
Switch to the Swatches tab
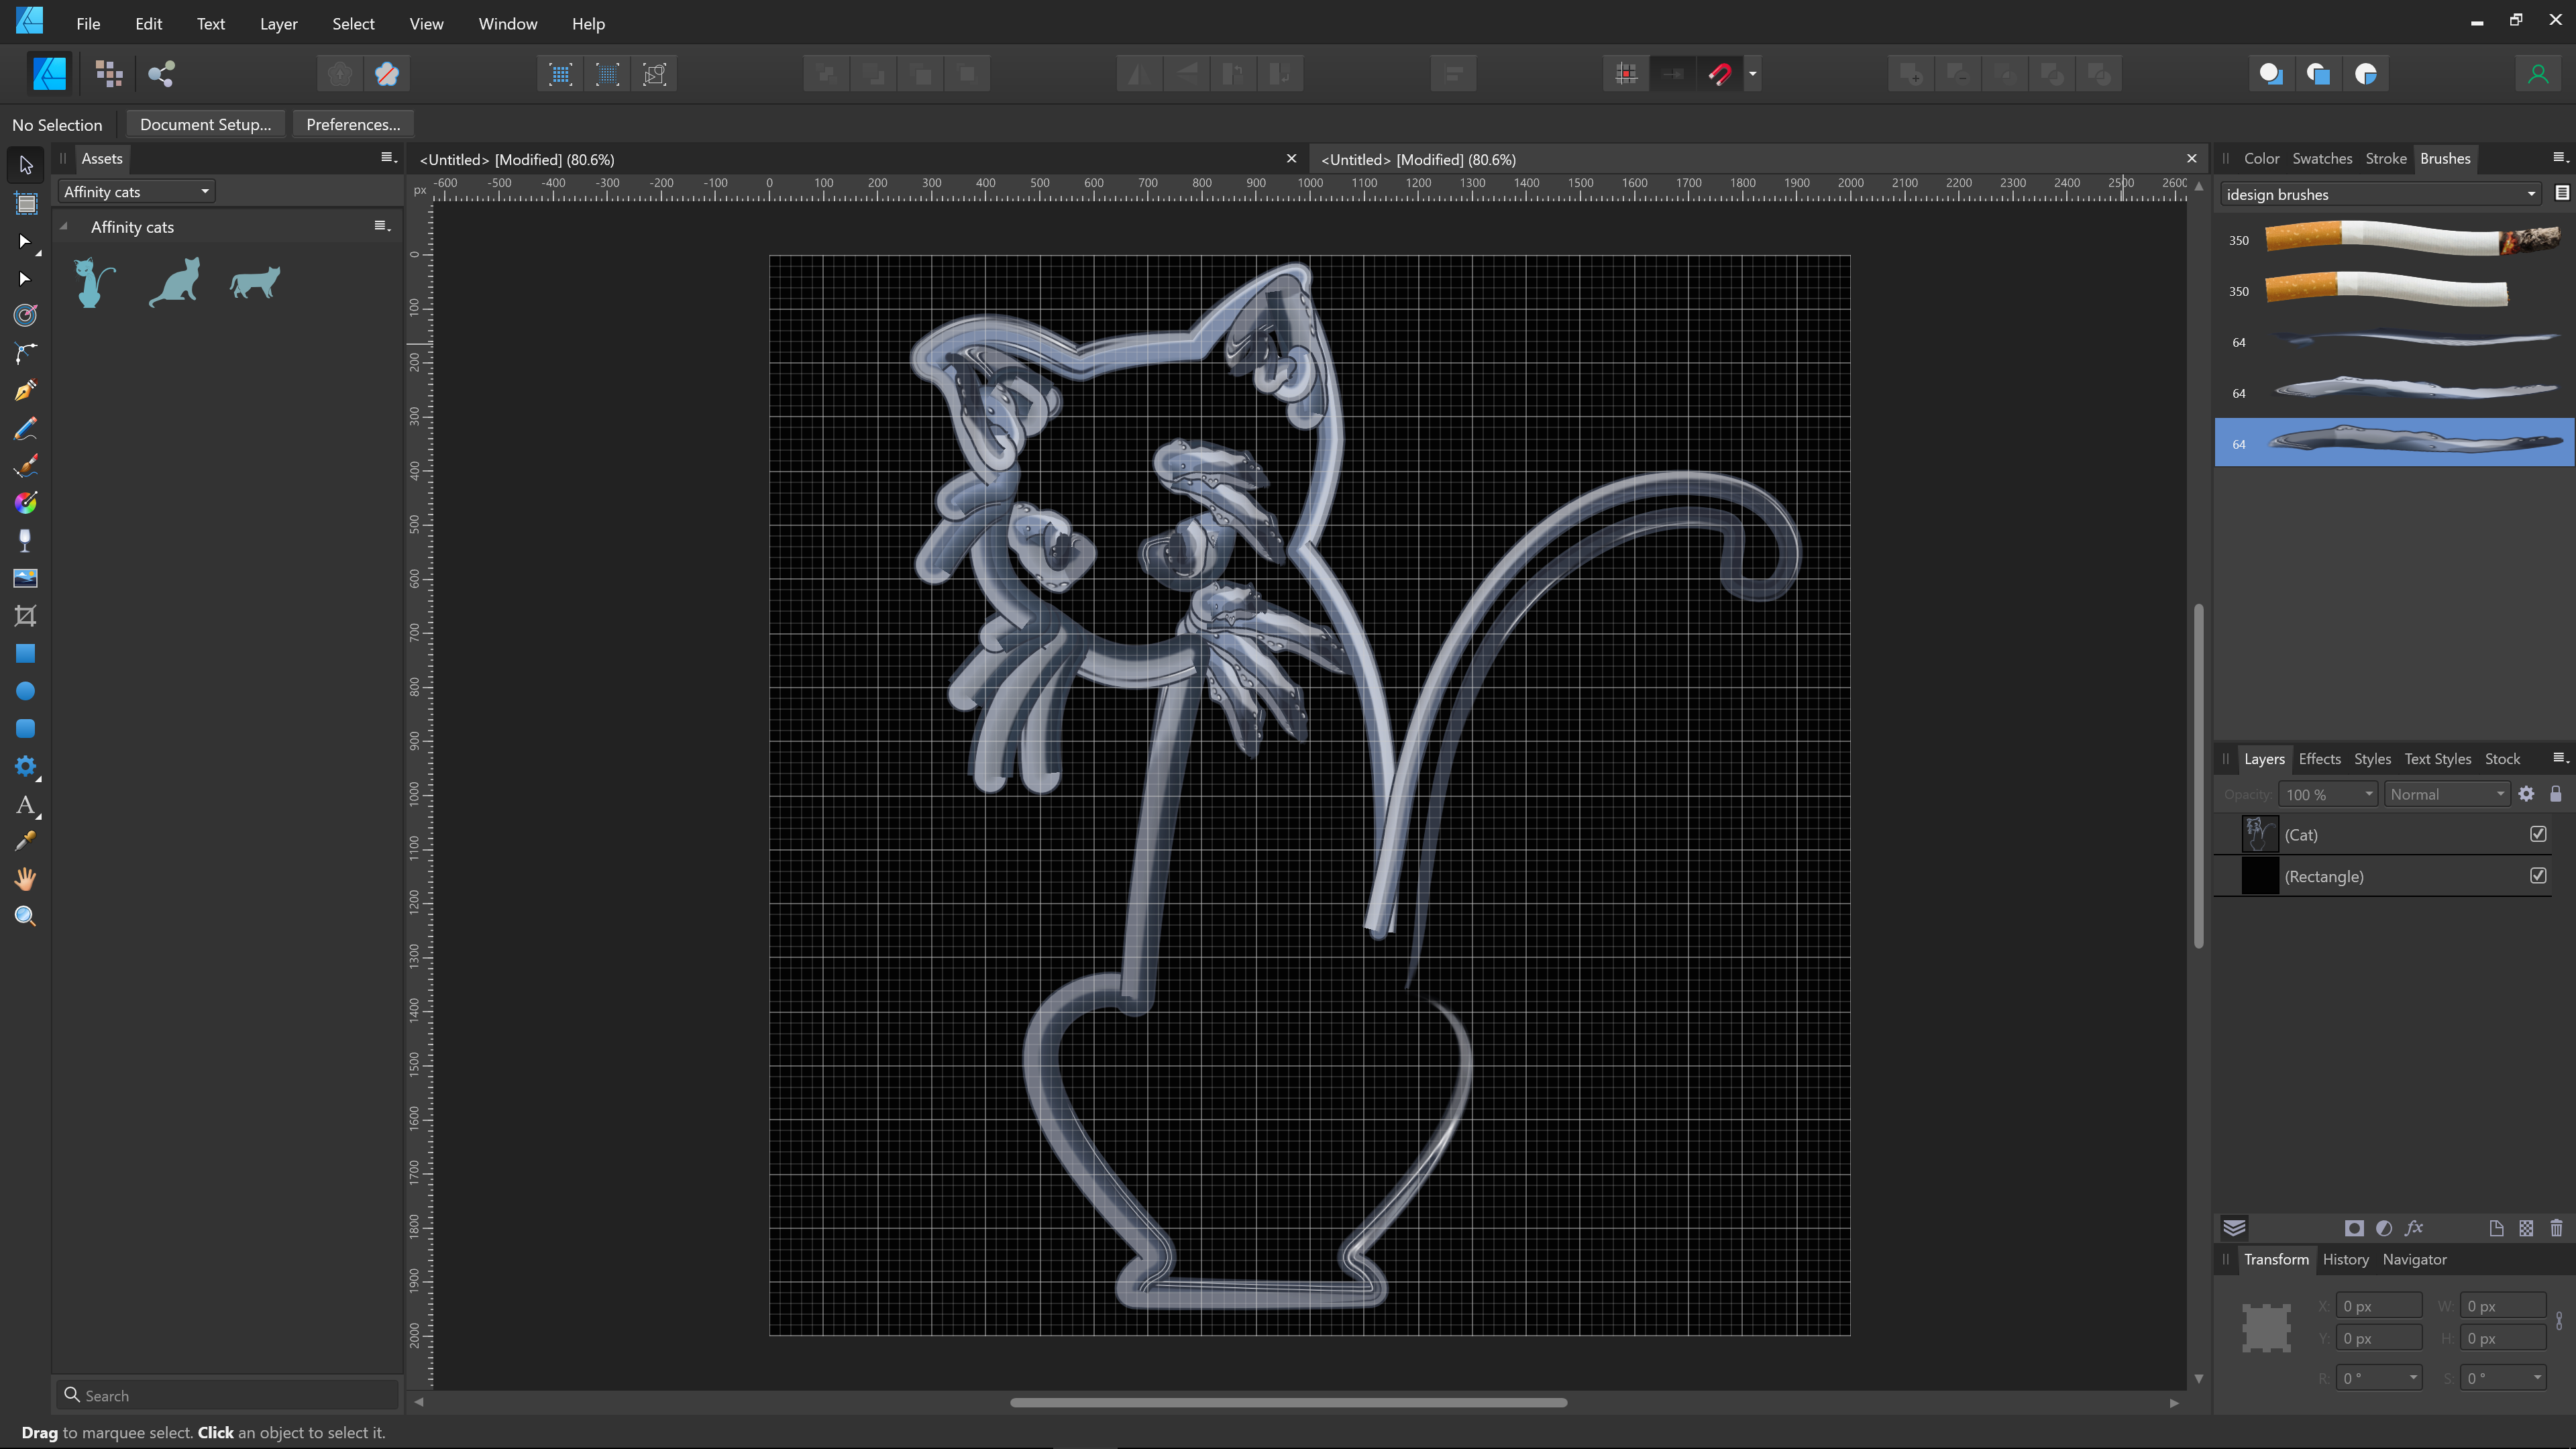pyautogui.click(x=2321, y=159)
